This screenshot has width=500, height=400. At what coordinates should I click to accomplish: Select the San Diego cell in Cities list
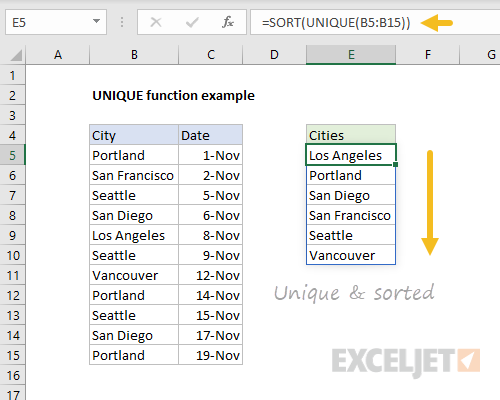click(x=351, y=195)
